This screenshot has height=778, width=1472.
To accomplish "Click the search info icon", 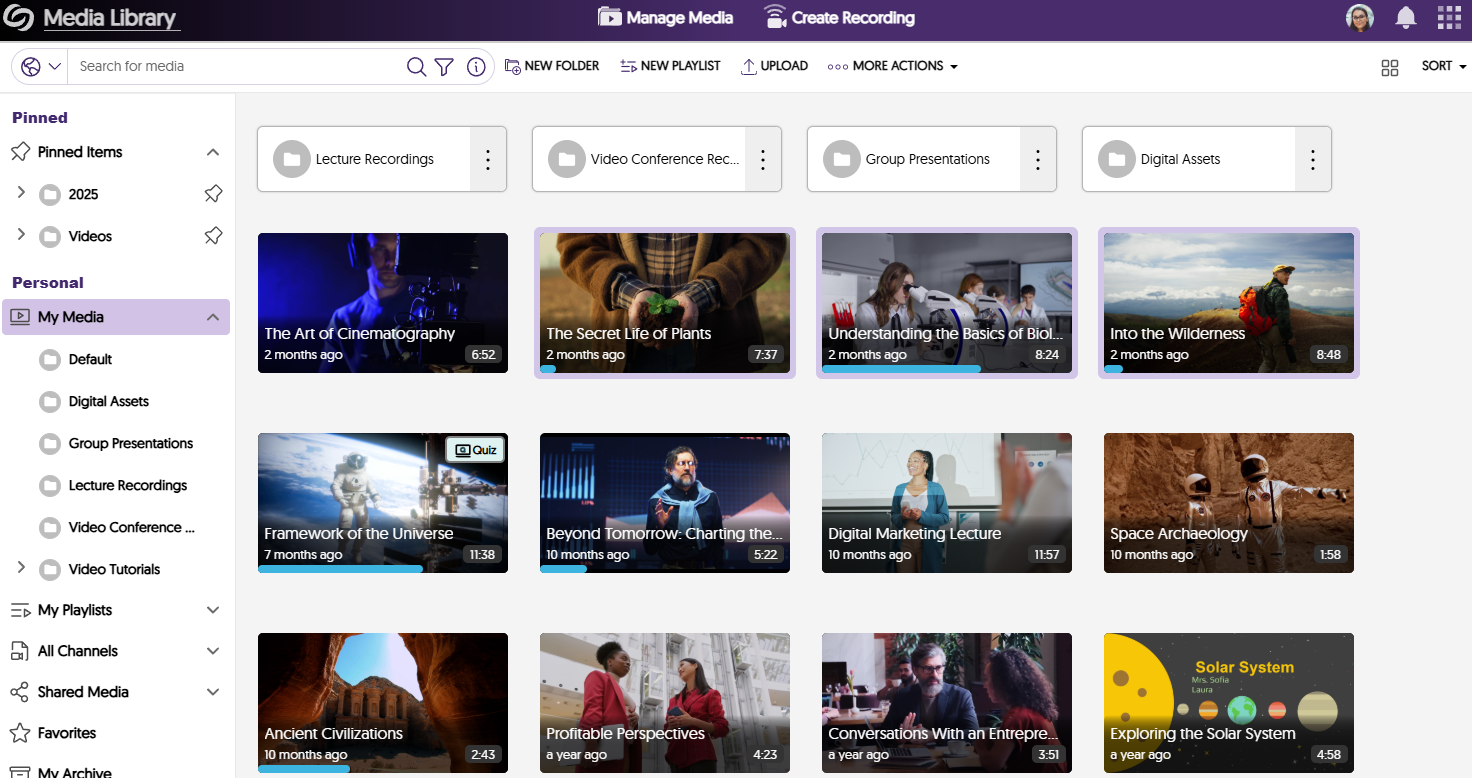I will point(476,67).
